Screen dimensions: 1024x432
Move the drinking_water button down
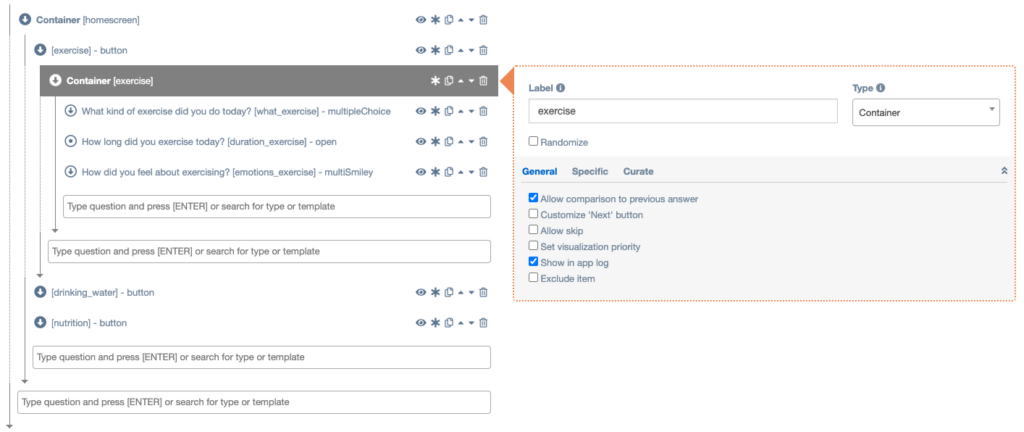(x=471, y=293)
